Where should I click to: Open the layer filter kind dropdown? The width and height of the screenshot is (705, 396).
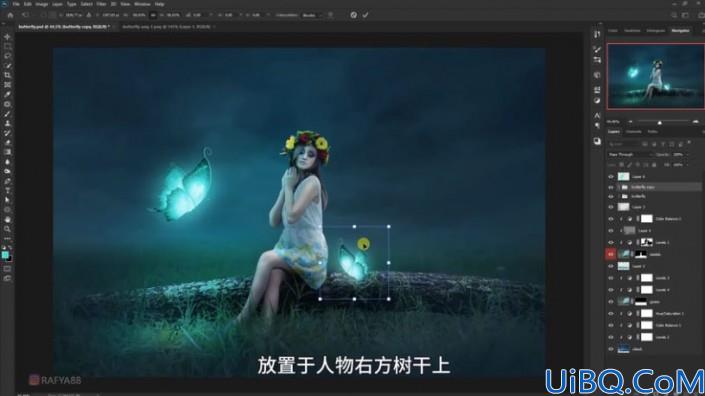point(624,144)
